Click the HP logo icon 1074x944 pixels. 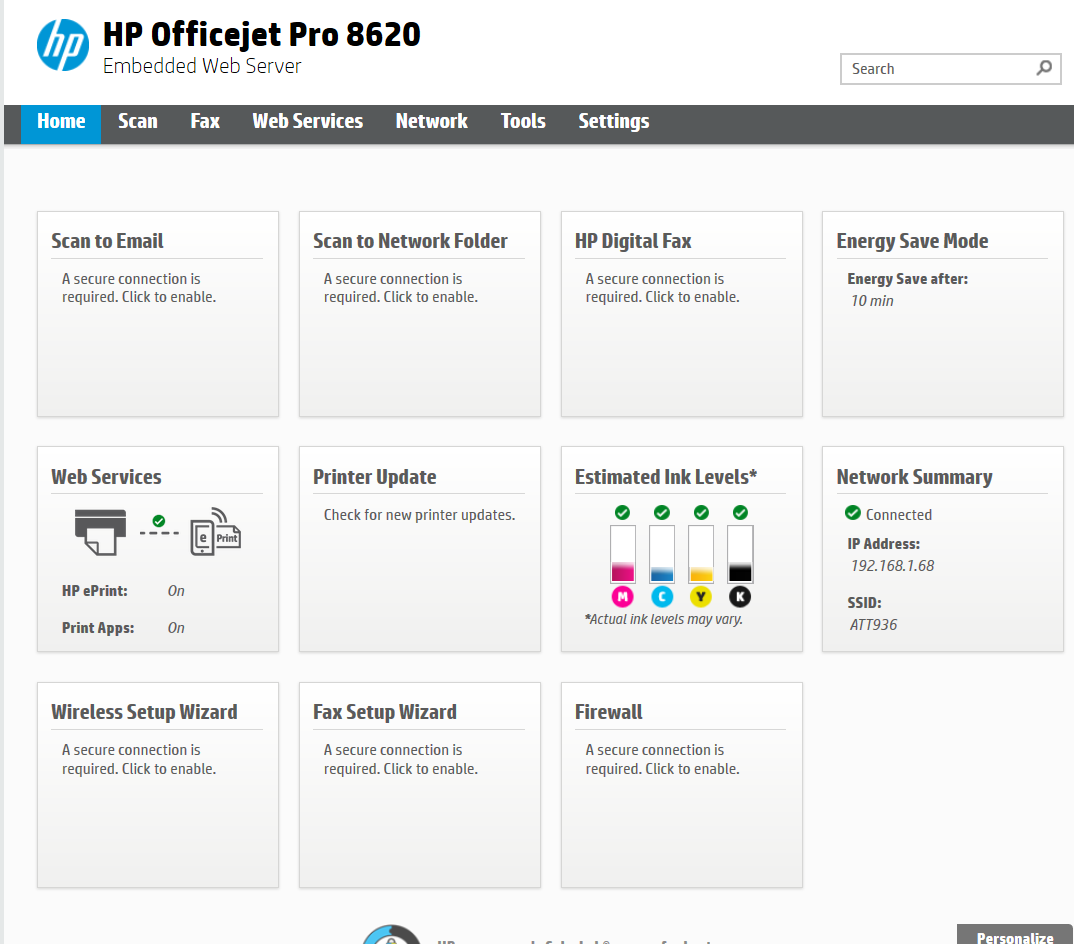click(x=63, y=45)
